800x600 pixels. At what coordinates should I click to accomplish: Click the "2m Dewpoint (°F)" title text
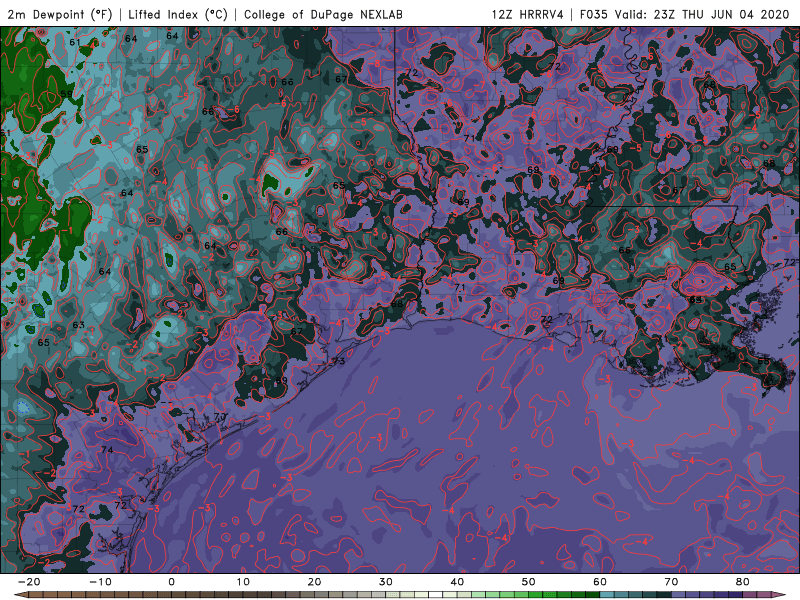point(60,14)
